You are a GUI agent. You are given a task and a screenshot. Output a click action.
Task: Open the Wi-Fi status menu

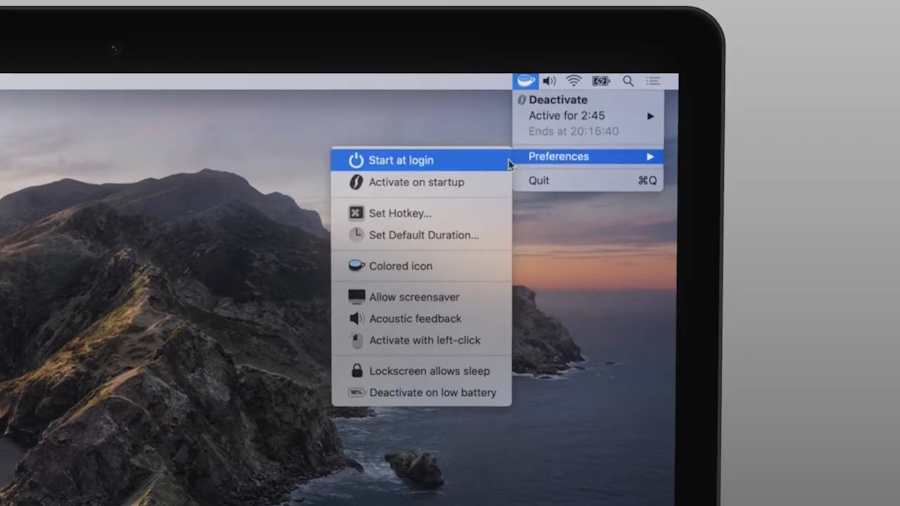pyautogui.click(x=574, y=81)
